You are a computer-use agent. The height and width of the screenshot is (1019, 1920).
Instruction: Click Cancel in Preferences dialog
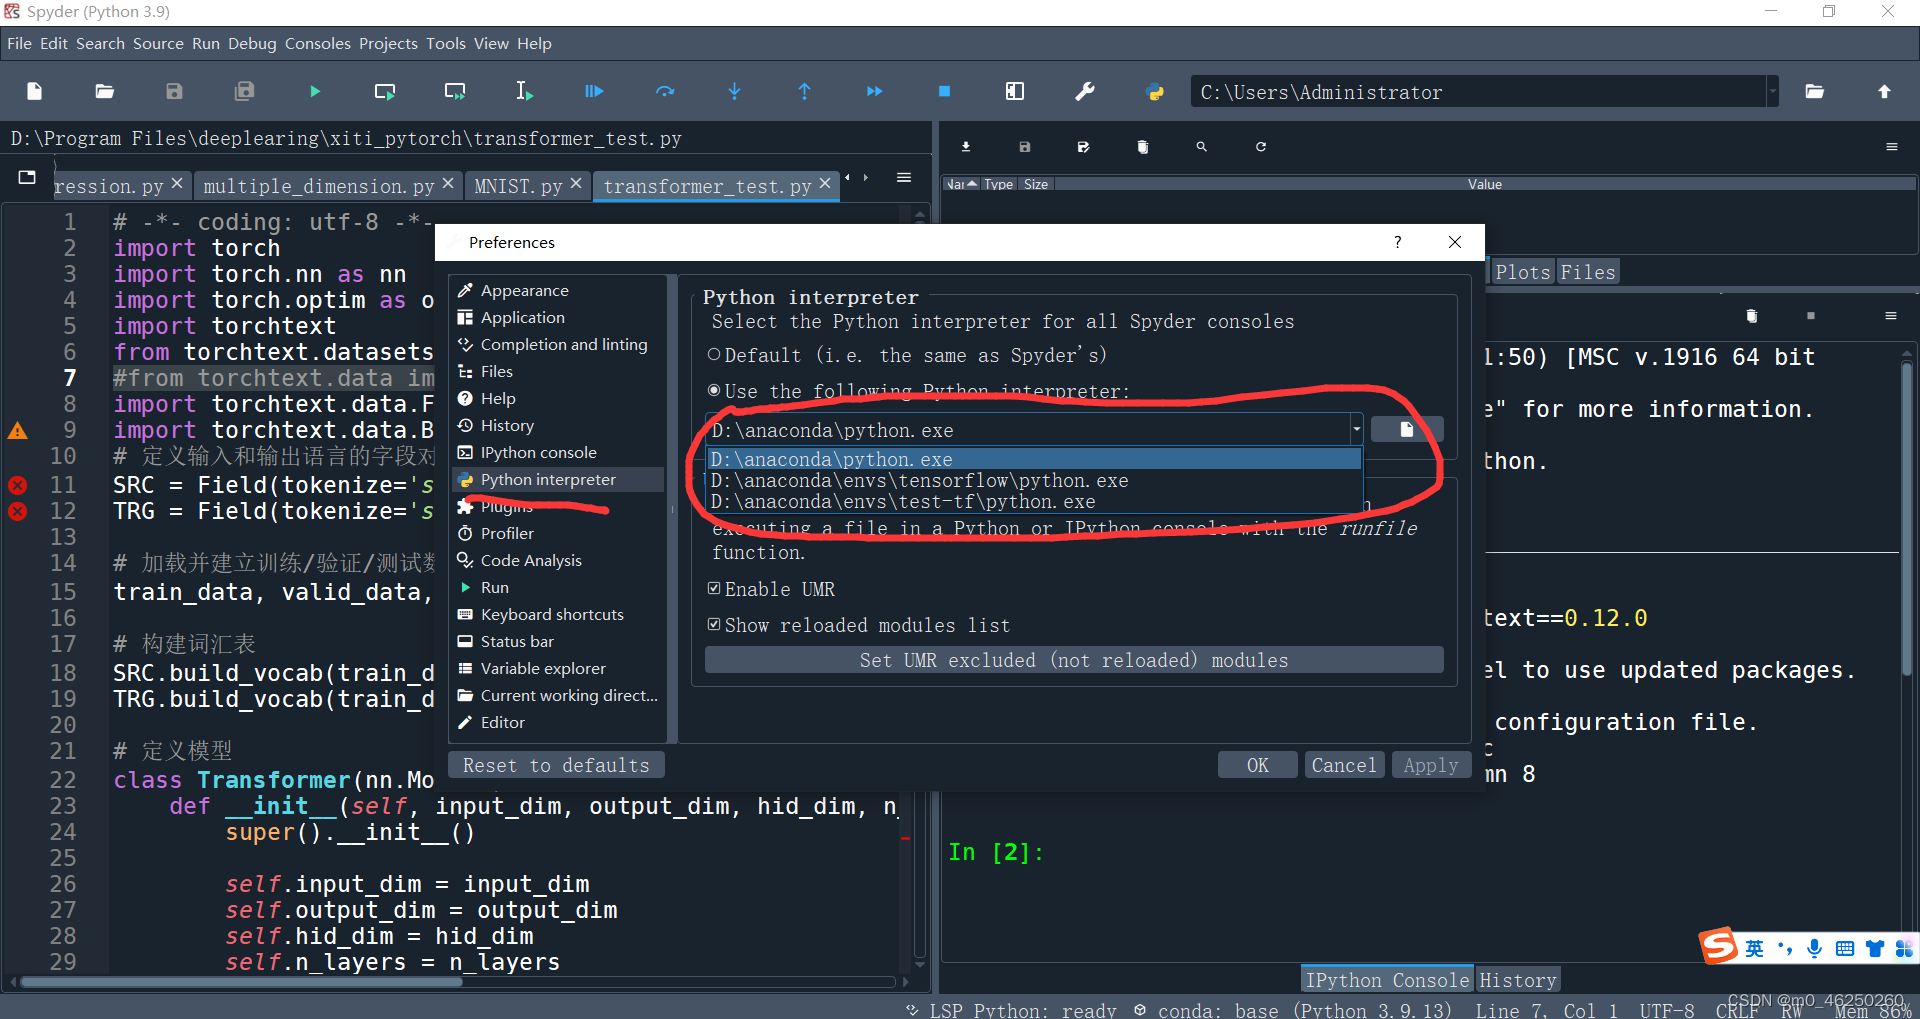click(1344, 765)
